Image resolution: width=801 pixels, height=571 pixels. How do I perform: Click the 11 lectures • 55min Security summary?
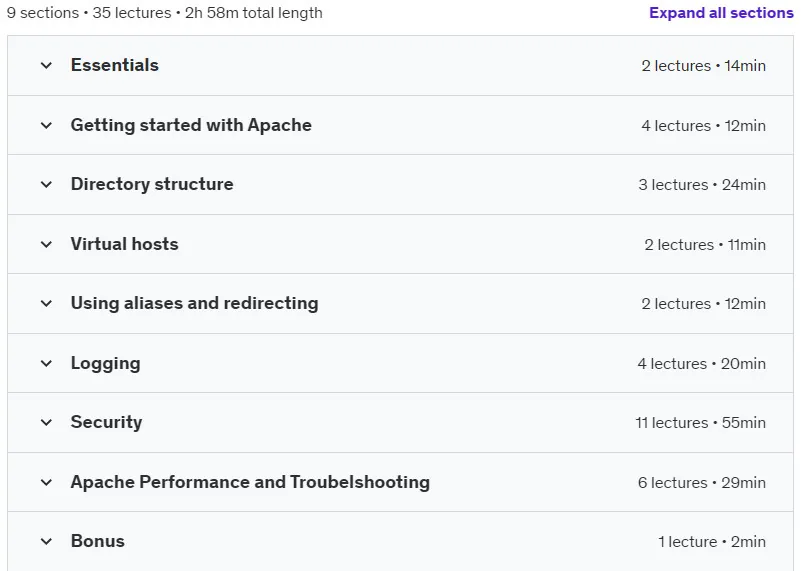coord(700,423)
